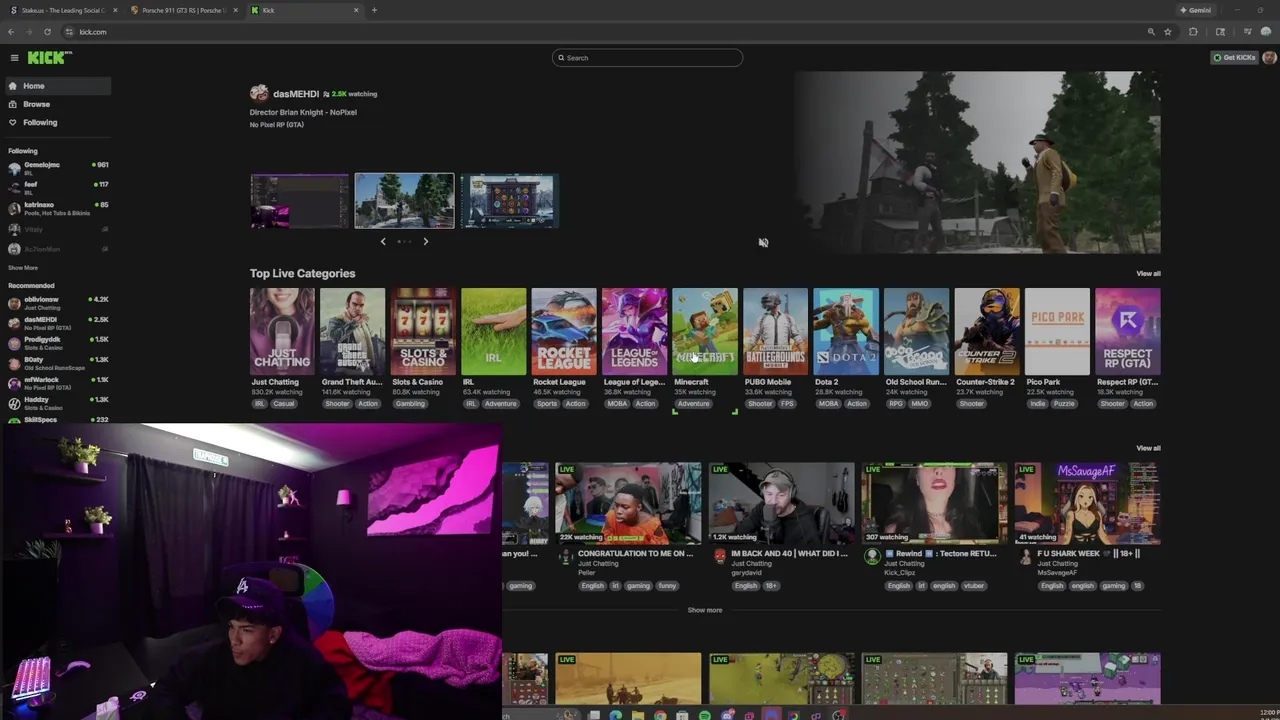Expand Show More under Following
The height and width of the screenshot is (720, 1280).
tap(23, 268)
